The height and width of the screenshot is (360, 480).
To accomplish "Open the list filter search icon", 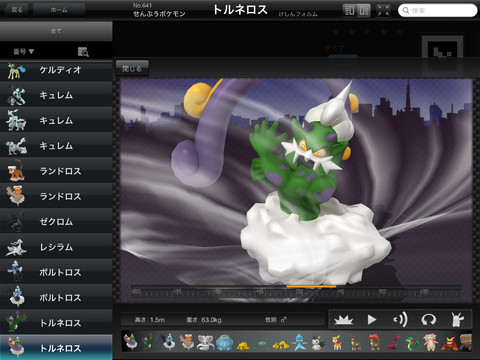I will [83, 52].
